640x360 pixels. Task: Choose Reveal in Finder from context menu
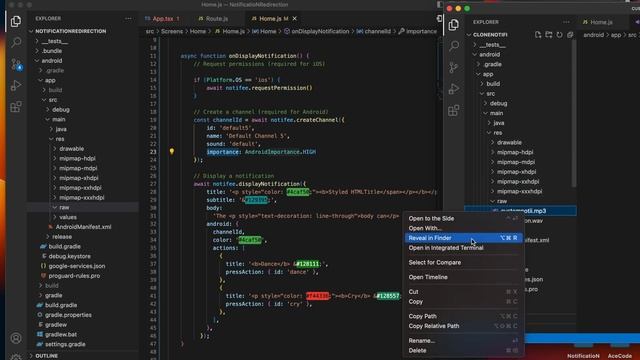(x=463, y=238)
